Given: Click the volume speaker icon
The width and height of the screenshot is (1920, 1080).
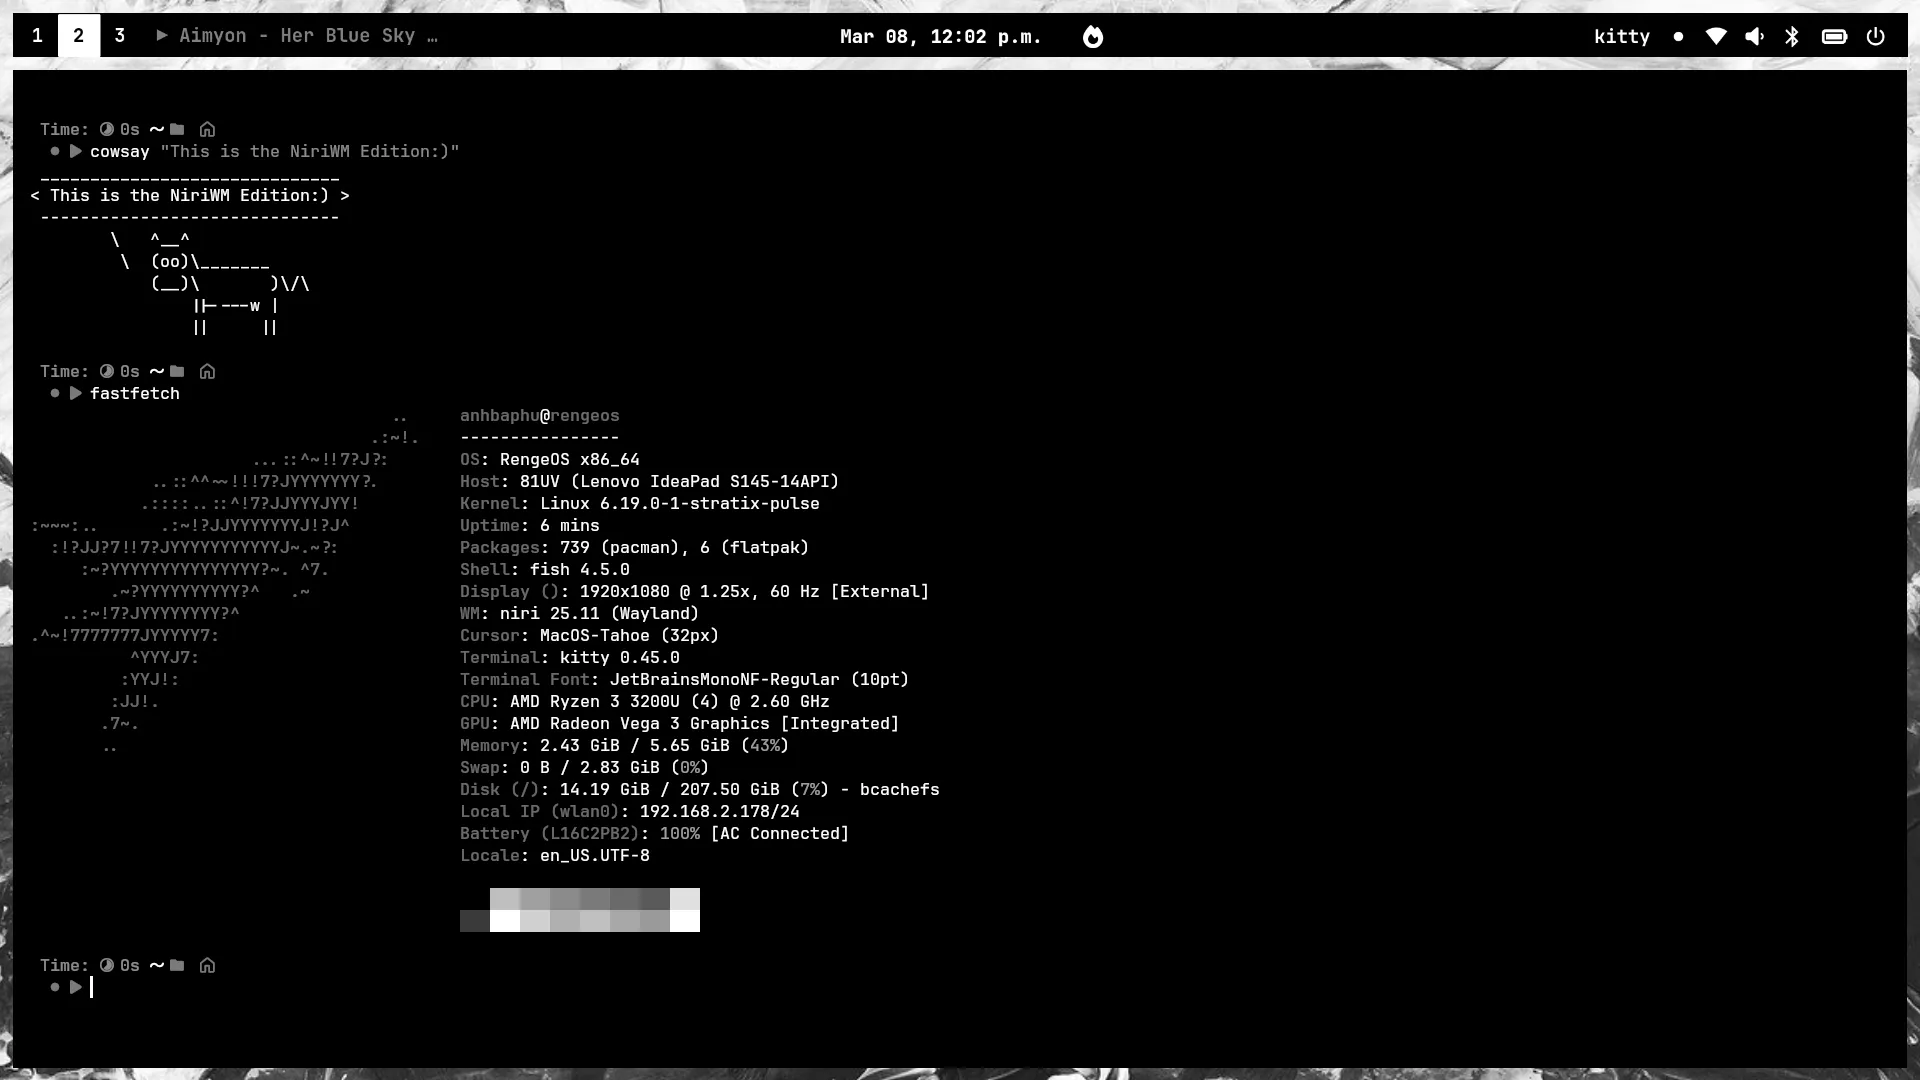Looking at the screenshot, I should [1754, 37].
